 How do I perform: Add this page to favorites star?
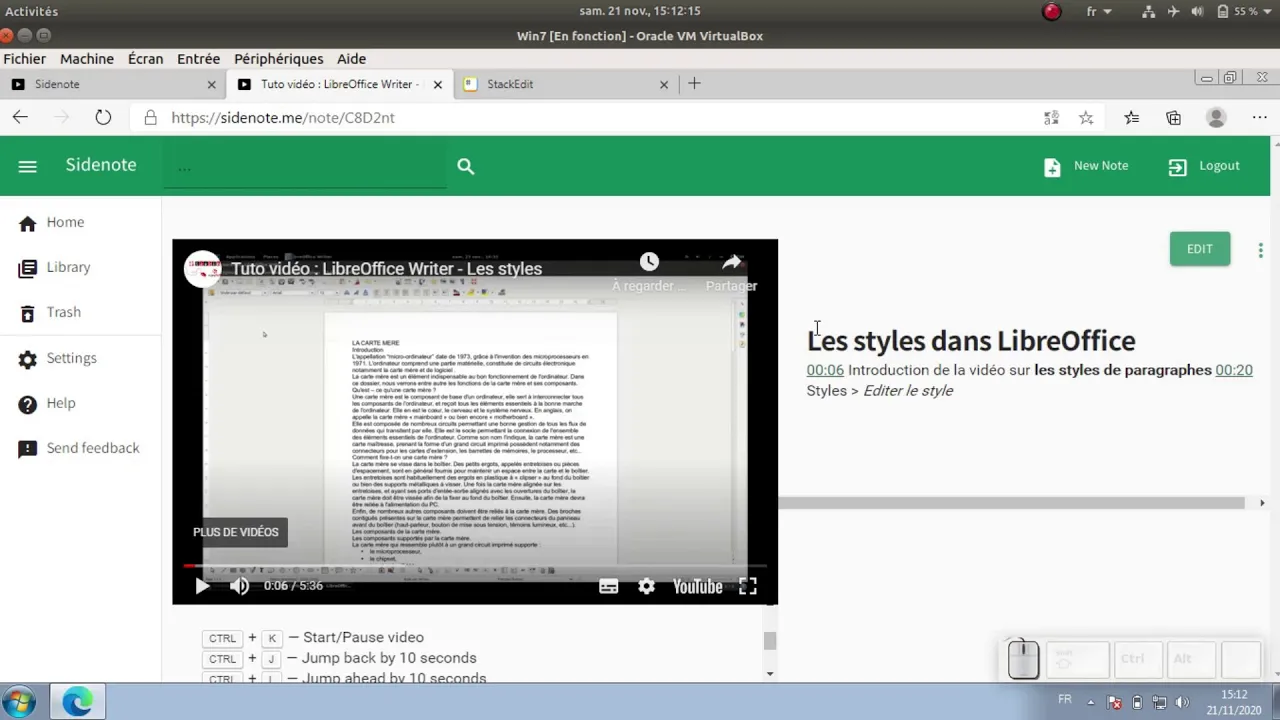[1086, 118]
